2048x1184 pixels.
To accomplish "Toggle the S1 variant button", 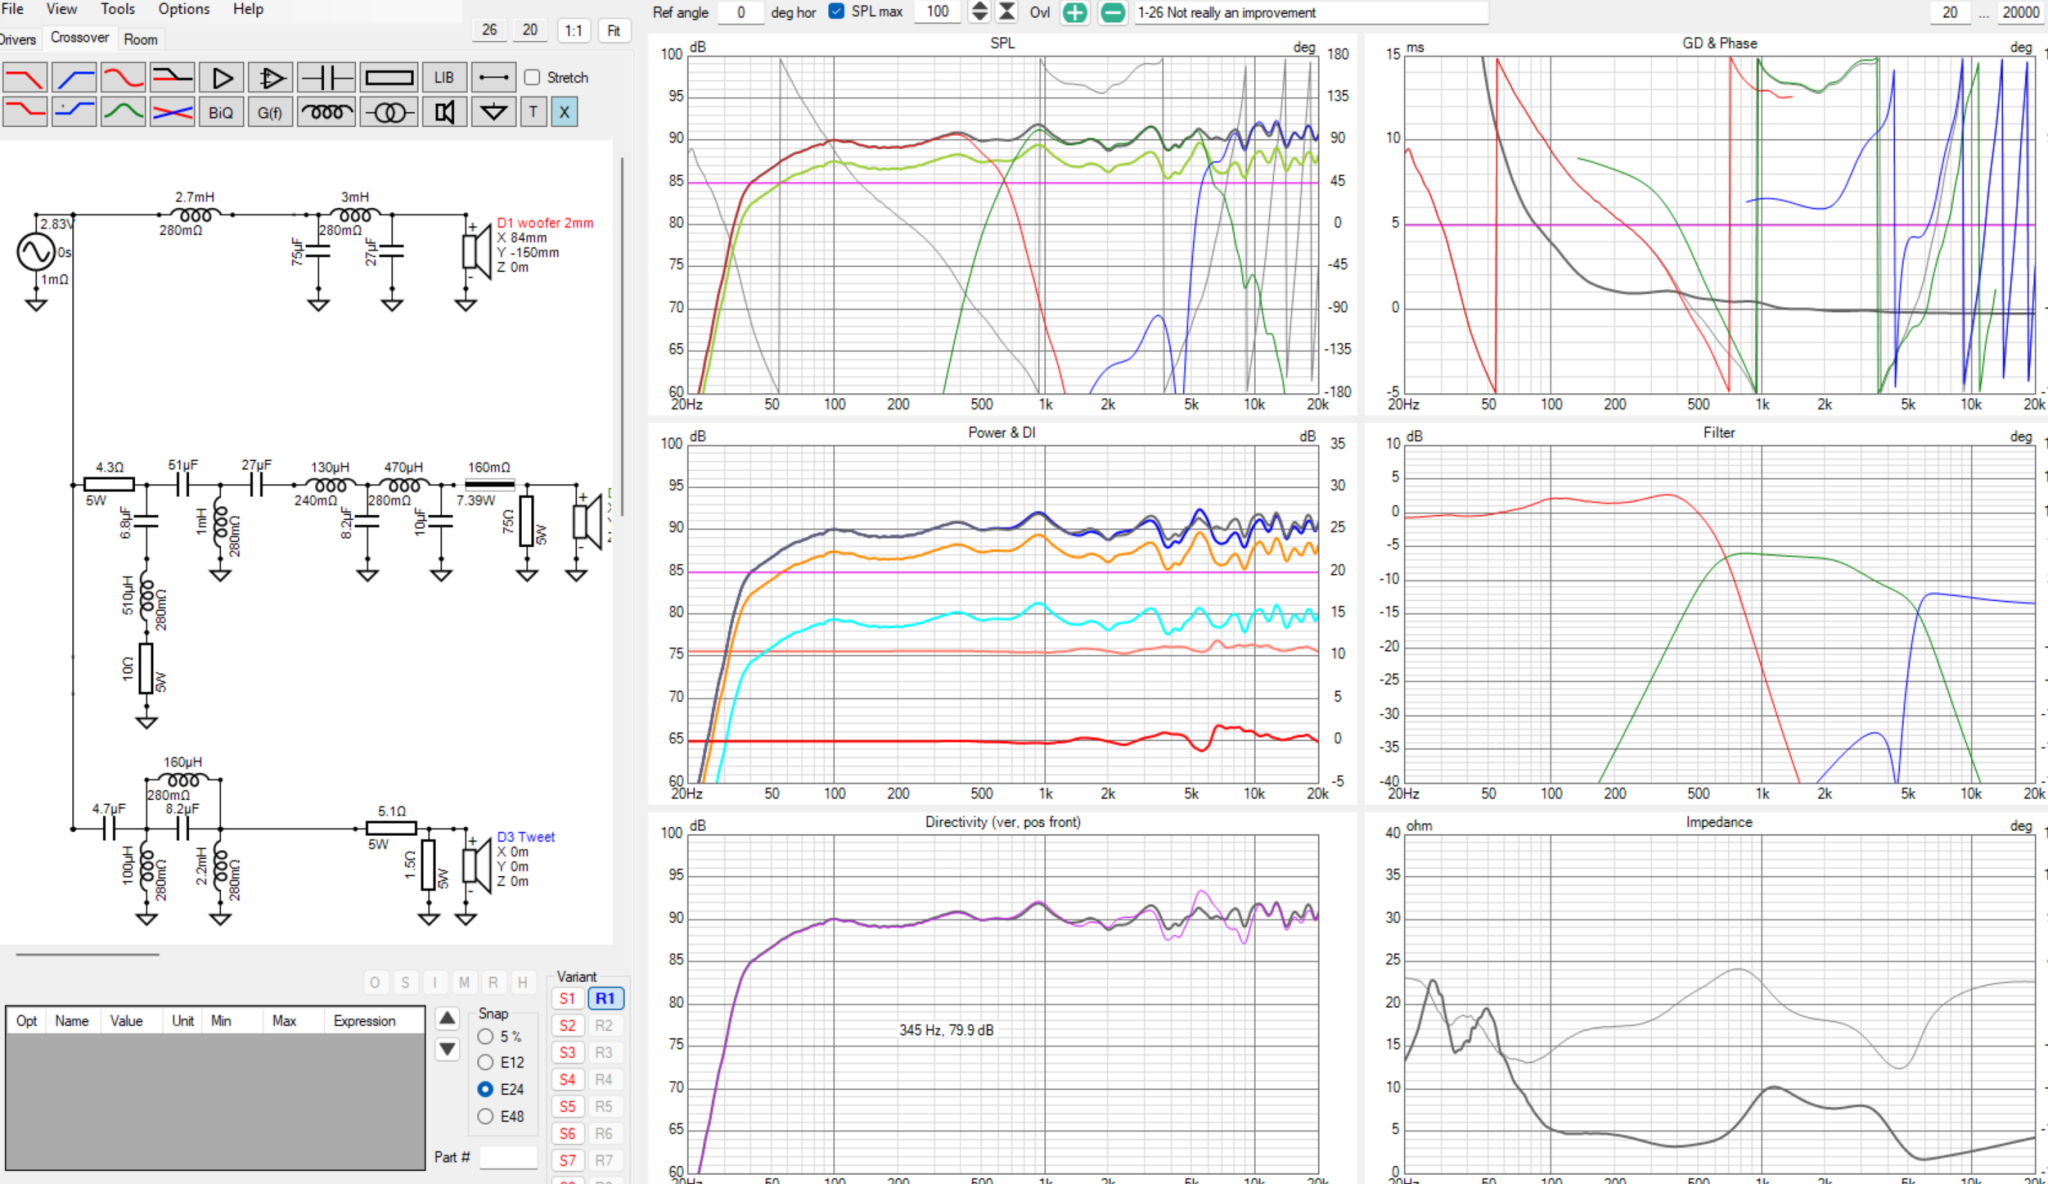I will click(x=567, y=998).
